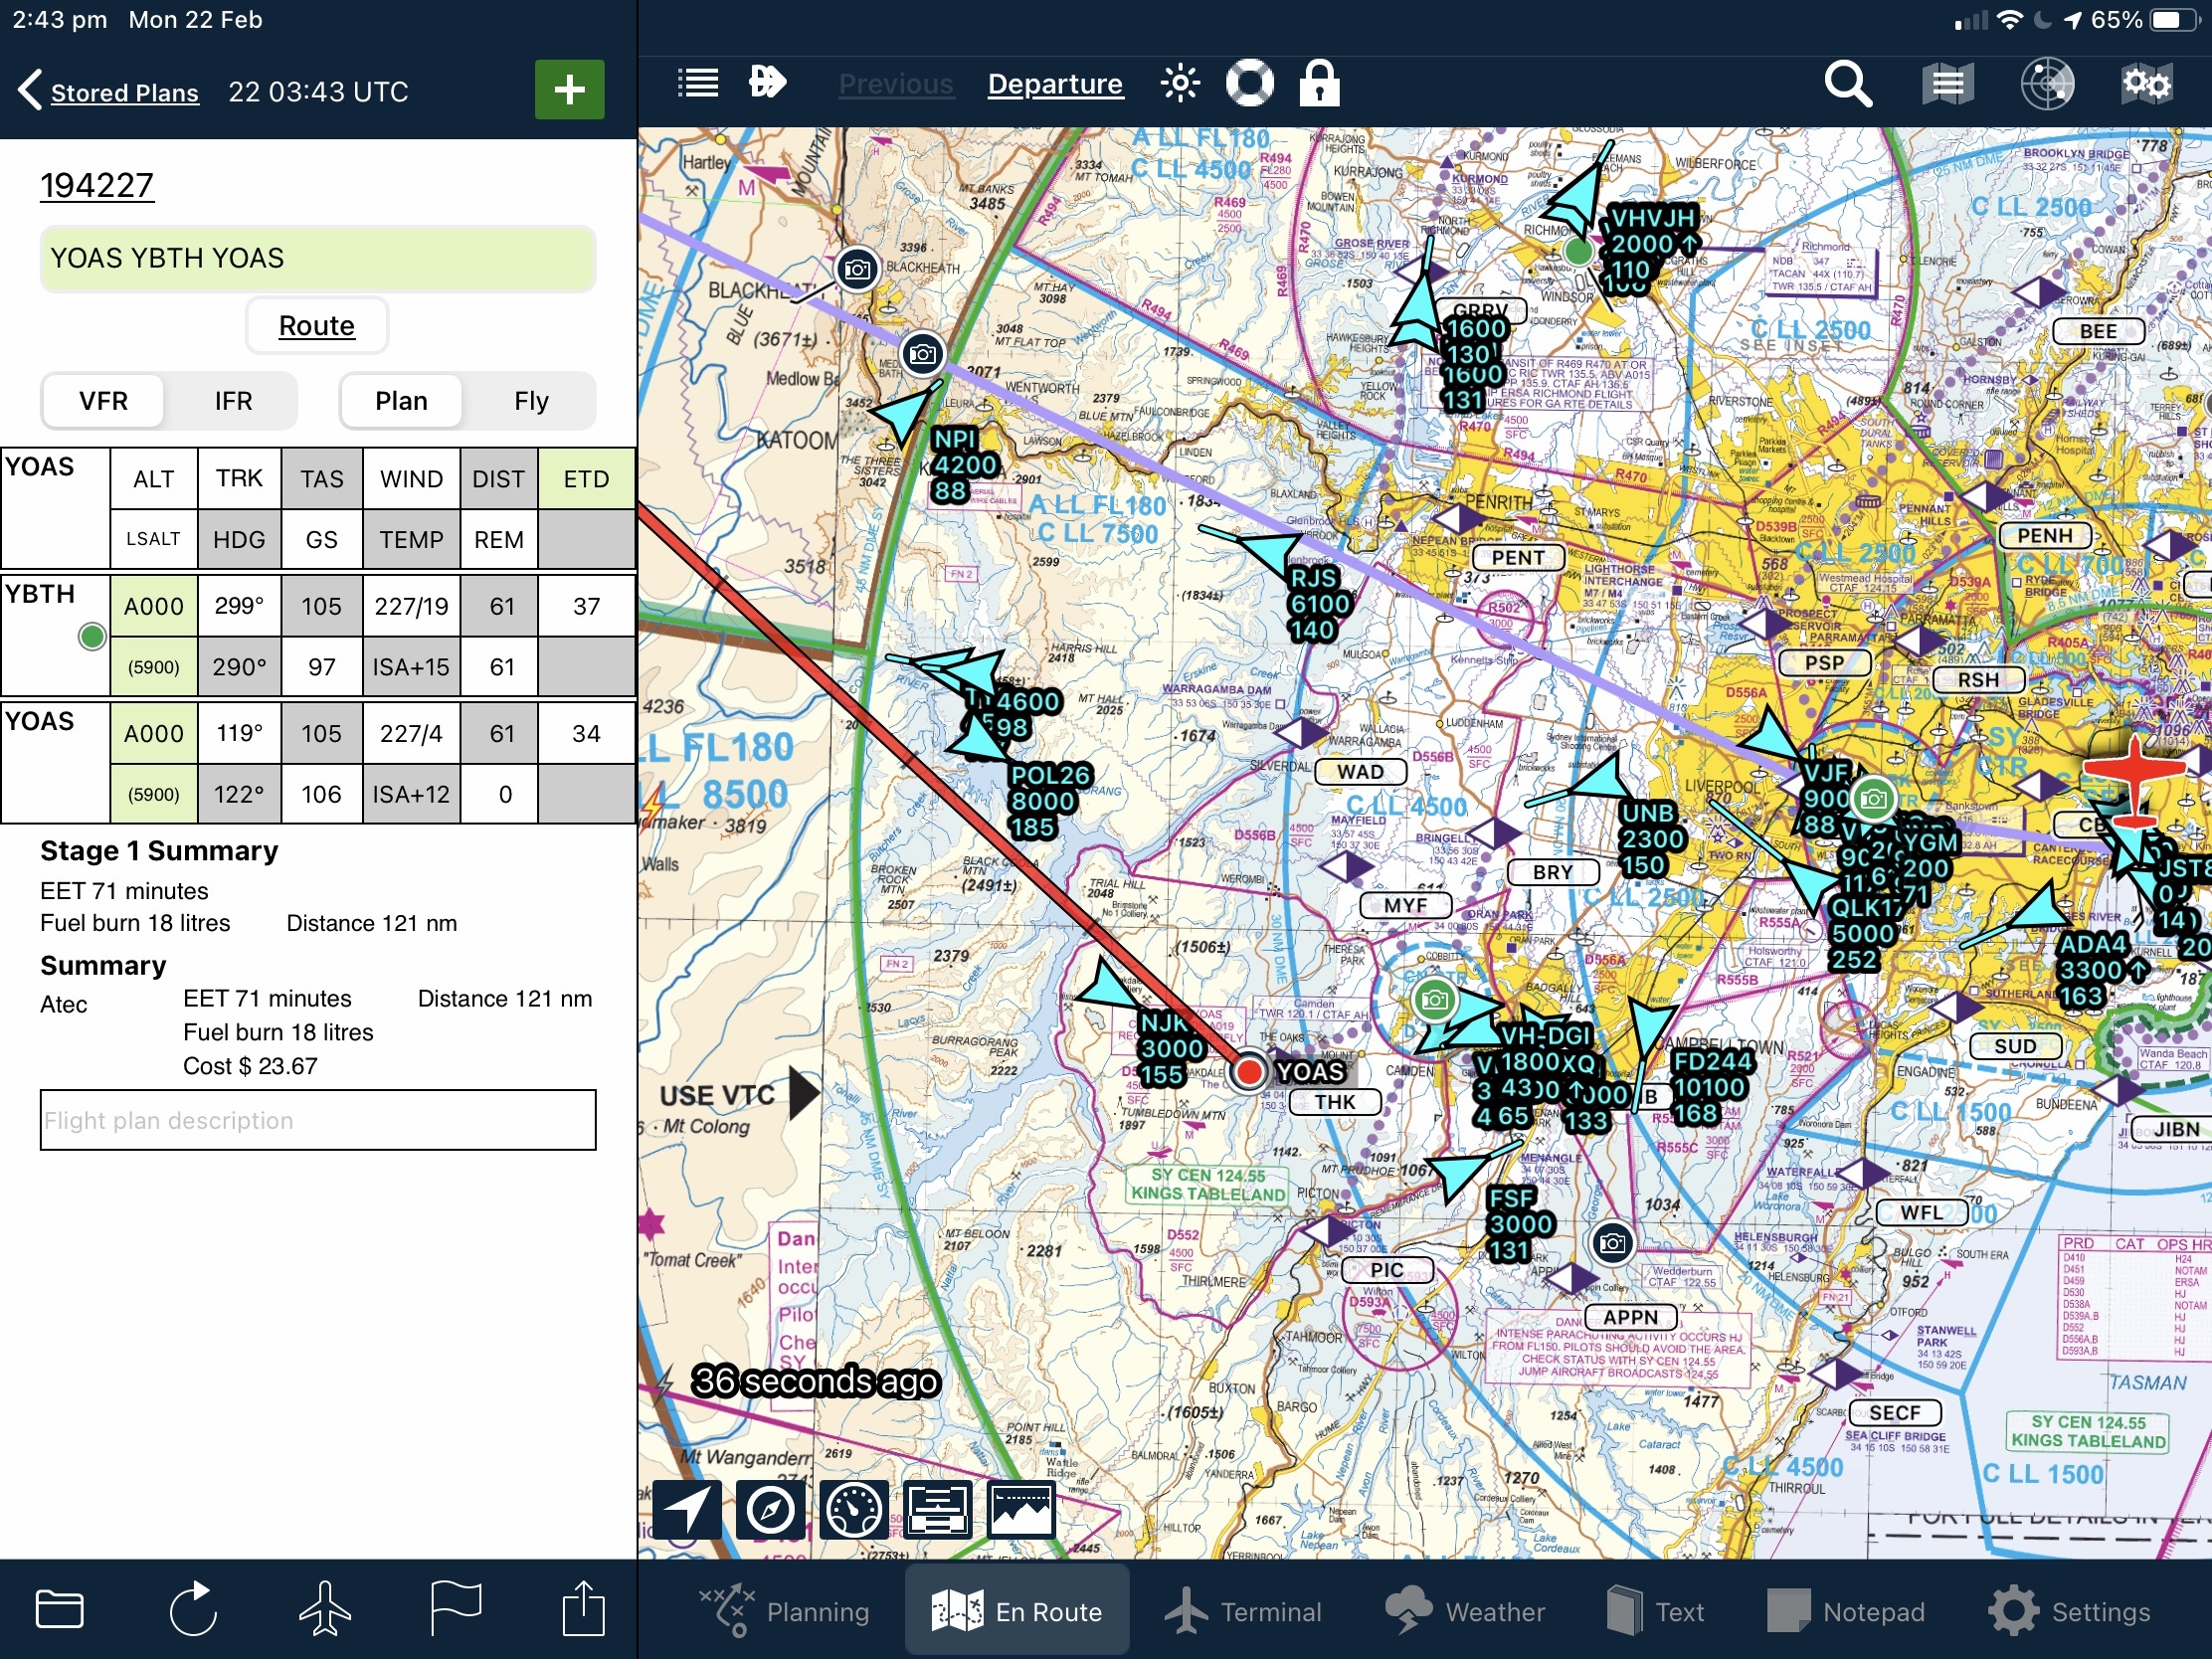Screen dimensions: 2212x1659
Task: Switch to Fly mode
Action: point(531,401)
